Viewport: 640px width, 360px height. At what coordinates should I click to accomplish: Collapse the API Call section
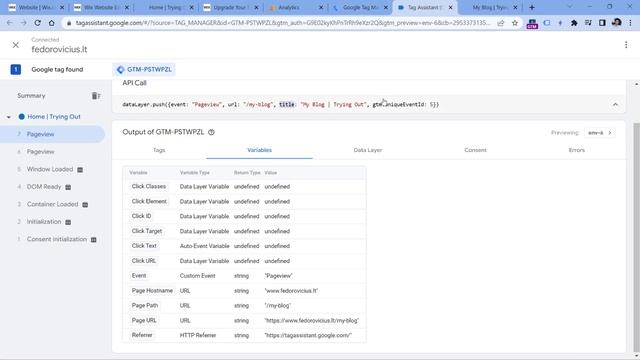tap(615, 105)
